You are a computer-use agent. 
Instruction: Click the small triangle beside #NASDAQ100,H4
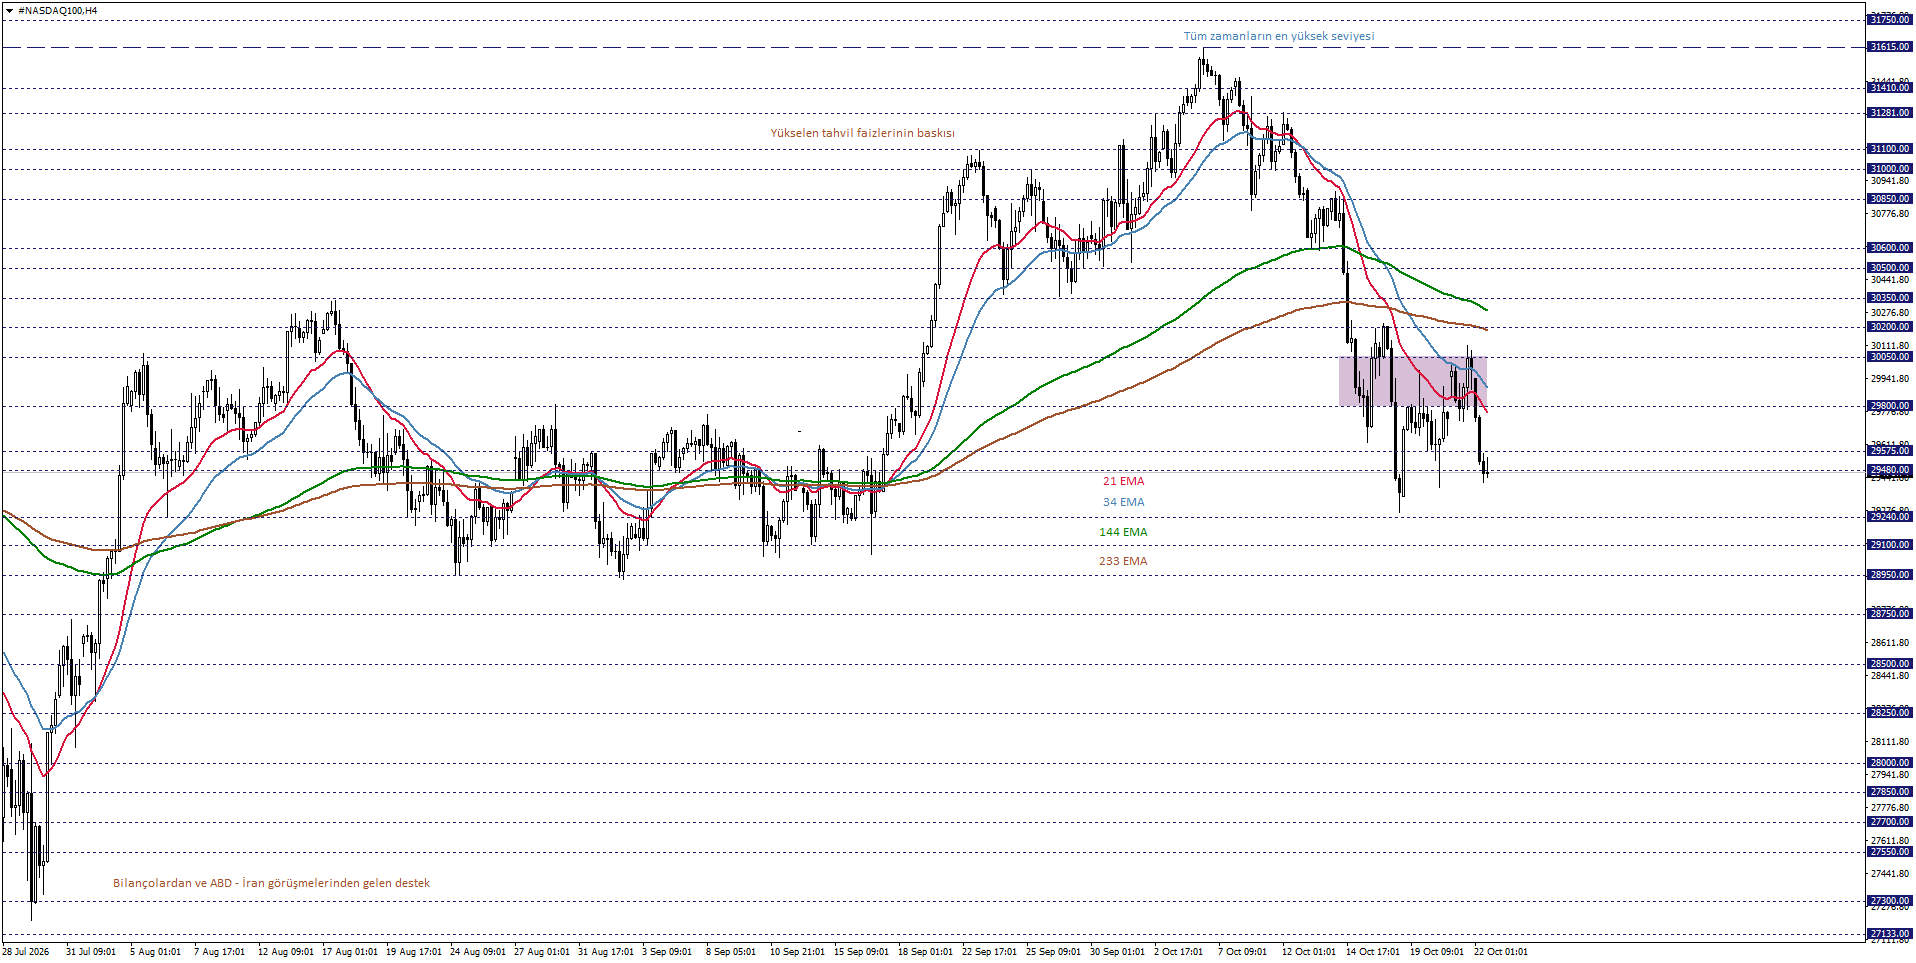(9, 11)
